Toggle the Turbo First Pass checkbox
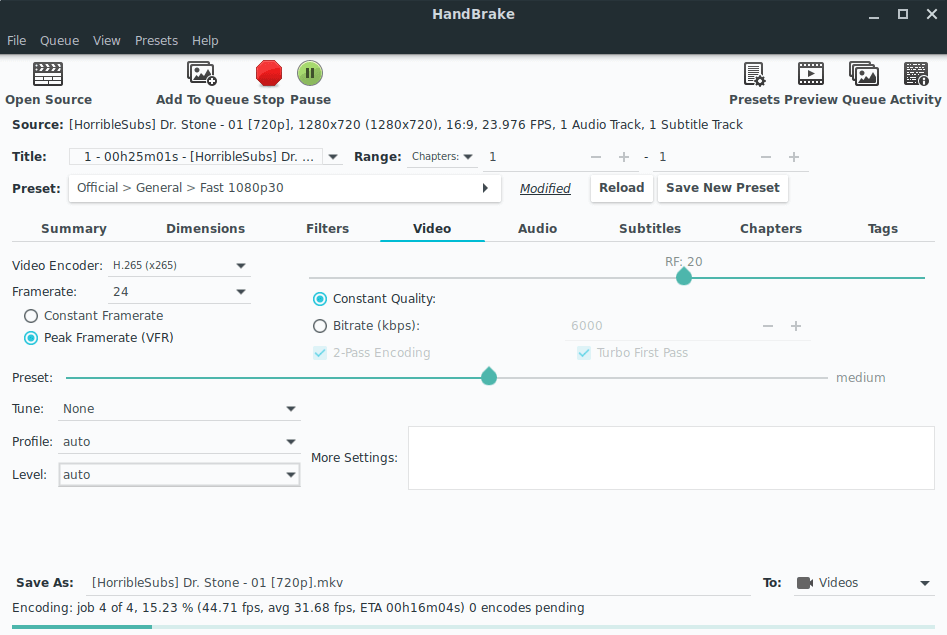This screenshot has height=635, width=947. pos(583,353)
